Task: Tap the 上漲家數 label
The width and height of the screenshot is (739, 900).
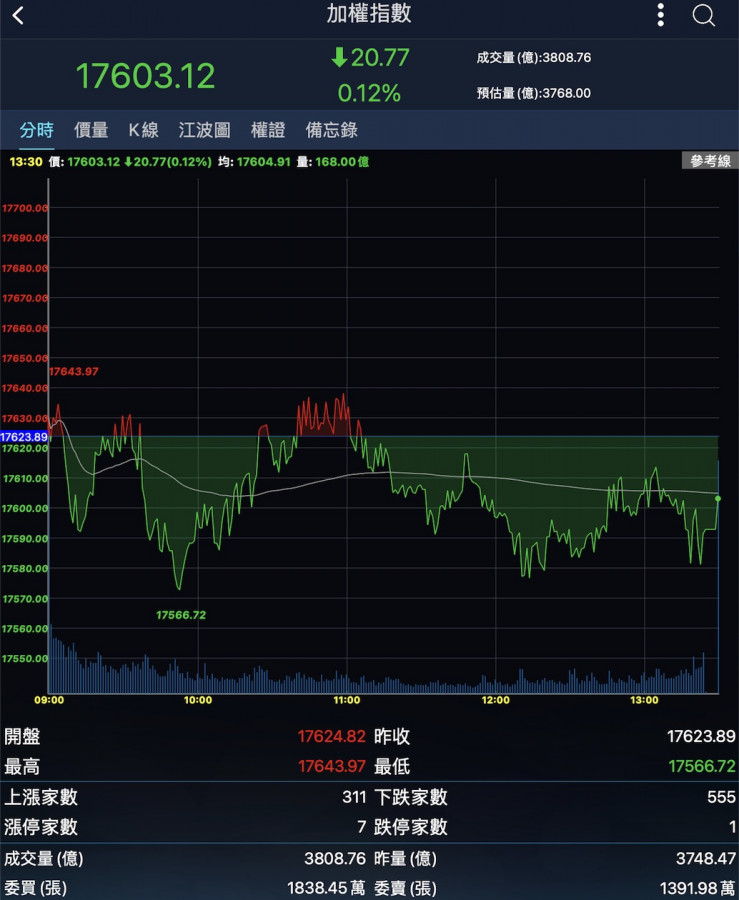Action: click(x=41, y=797)
